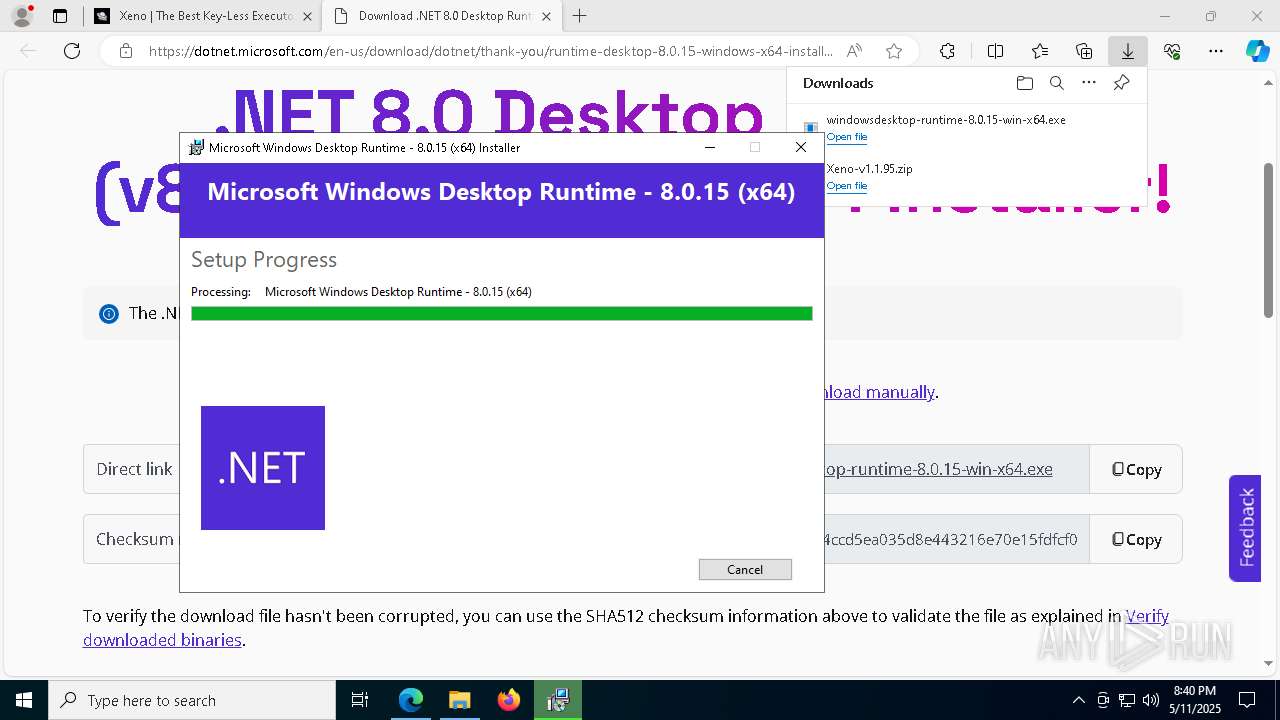Open file for Xeno-v1.1.95.zip

pyautogui.click(x=847, y=186)
